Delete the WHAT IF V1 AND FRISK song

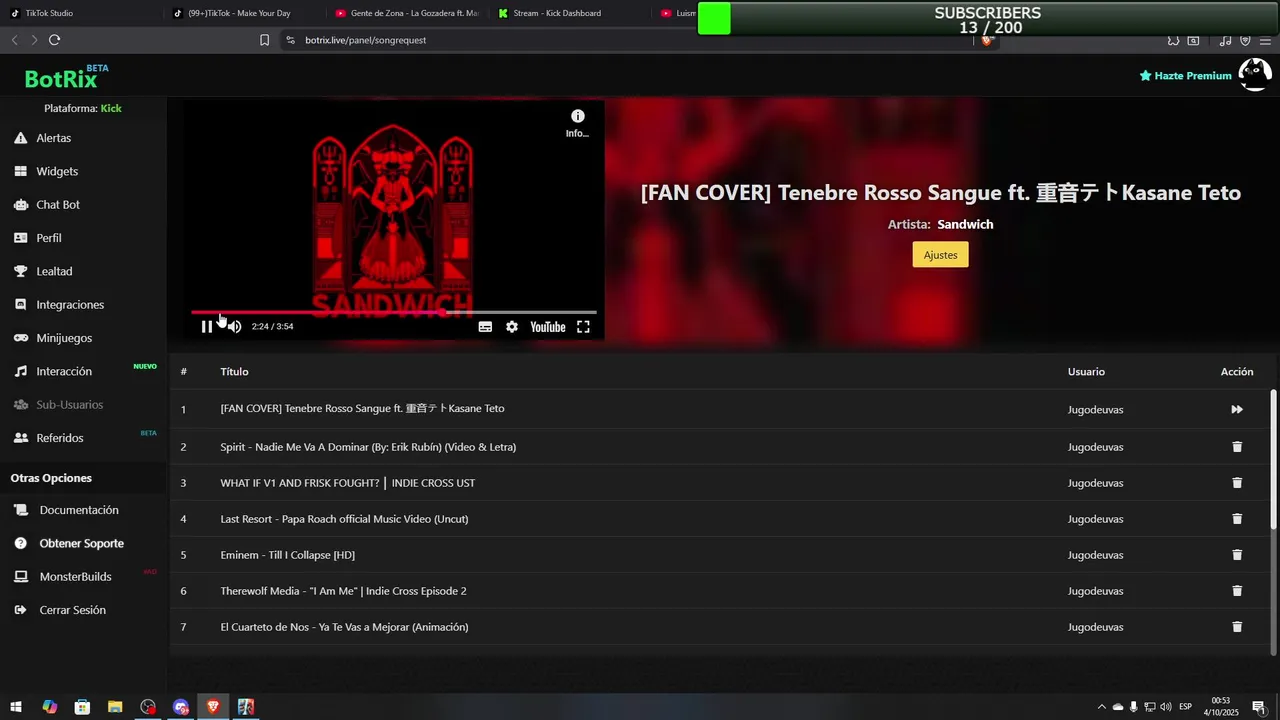[x=1237, y=483]
